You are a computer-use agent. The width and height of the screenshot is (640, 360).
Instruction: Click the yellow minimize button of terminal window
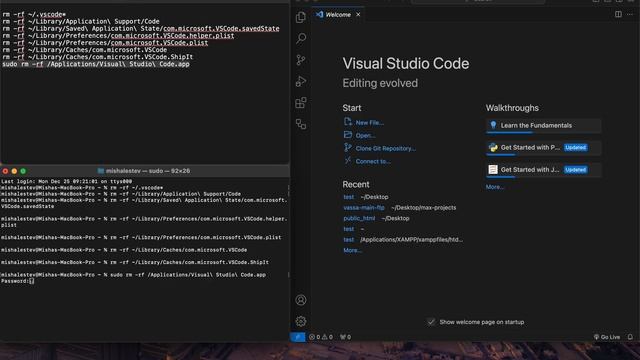pos(14,171)
